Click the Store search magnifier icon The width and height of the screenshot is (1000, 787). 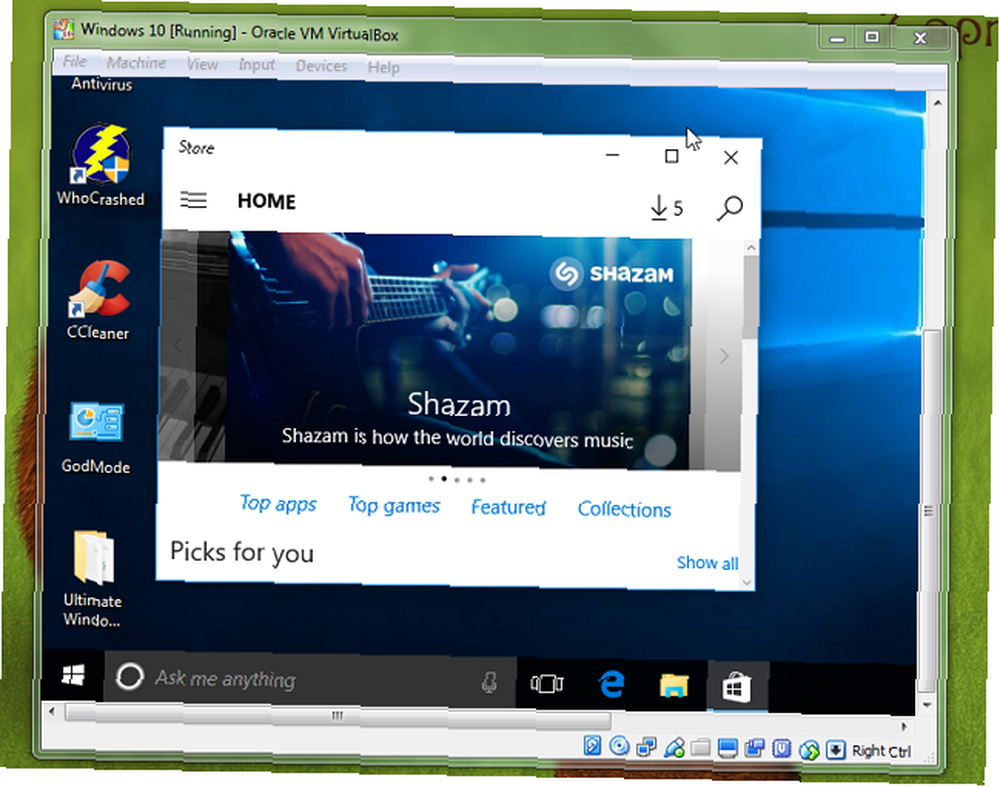730,208
